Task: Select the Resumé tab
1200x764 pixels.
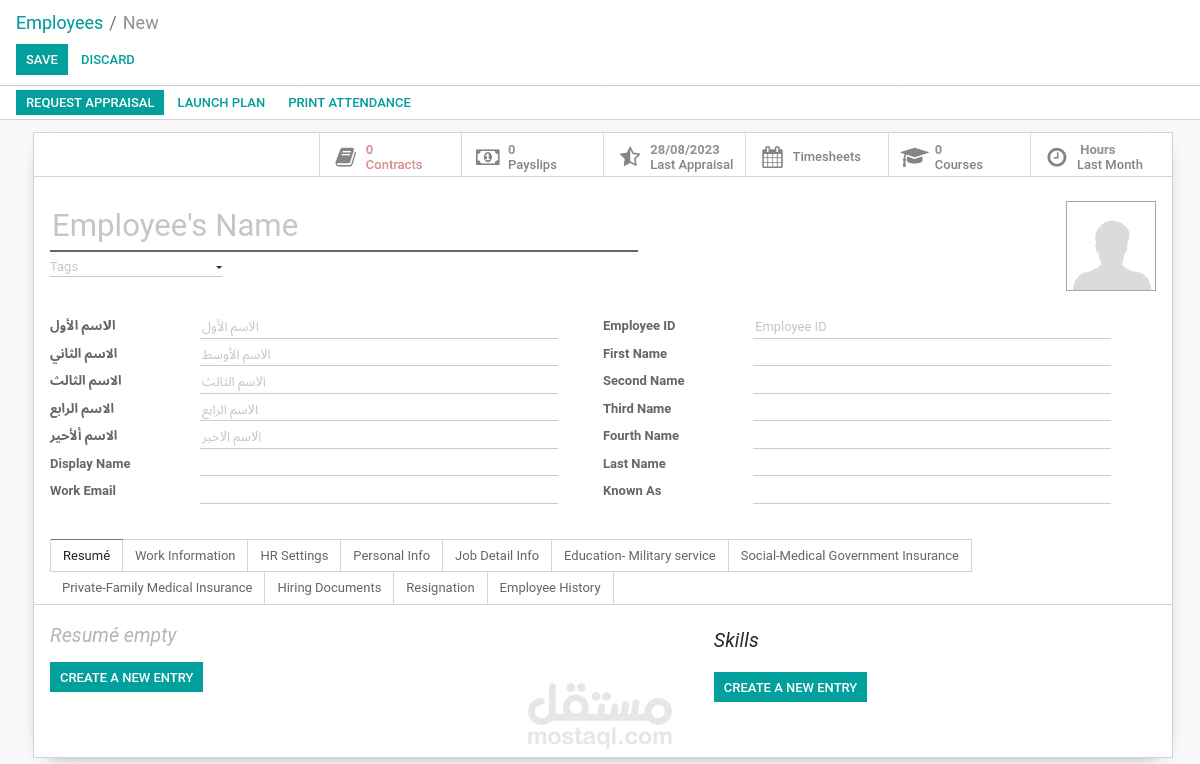Action: tap(86, 556)
